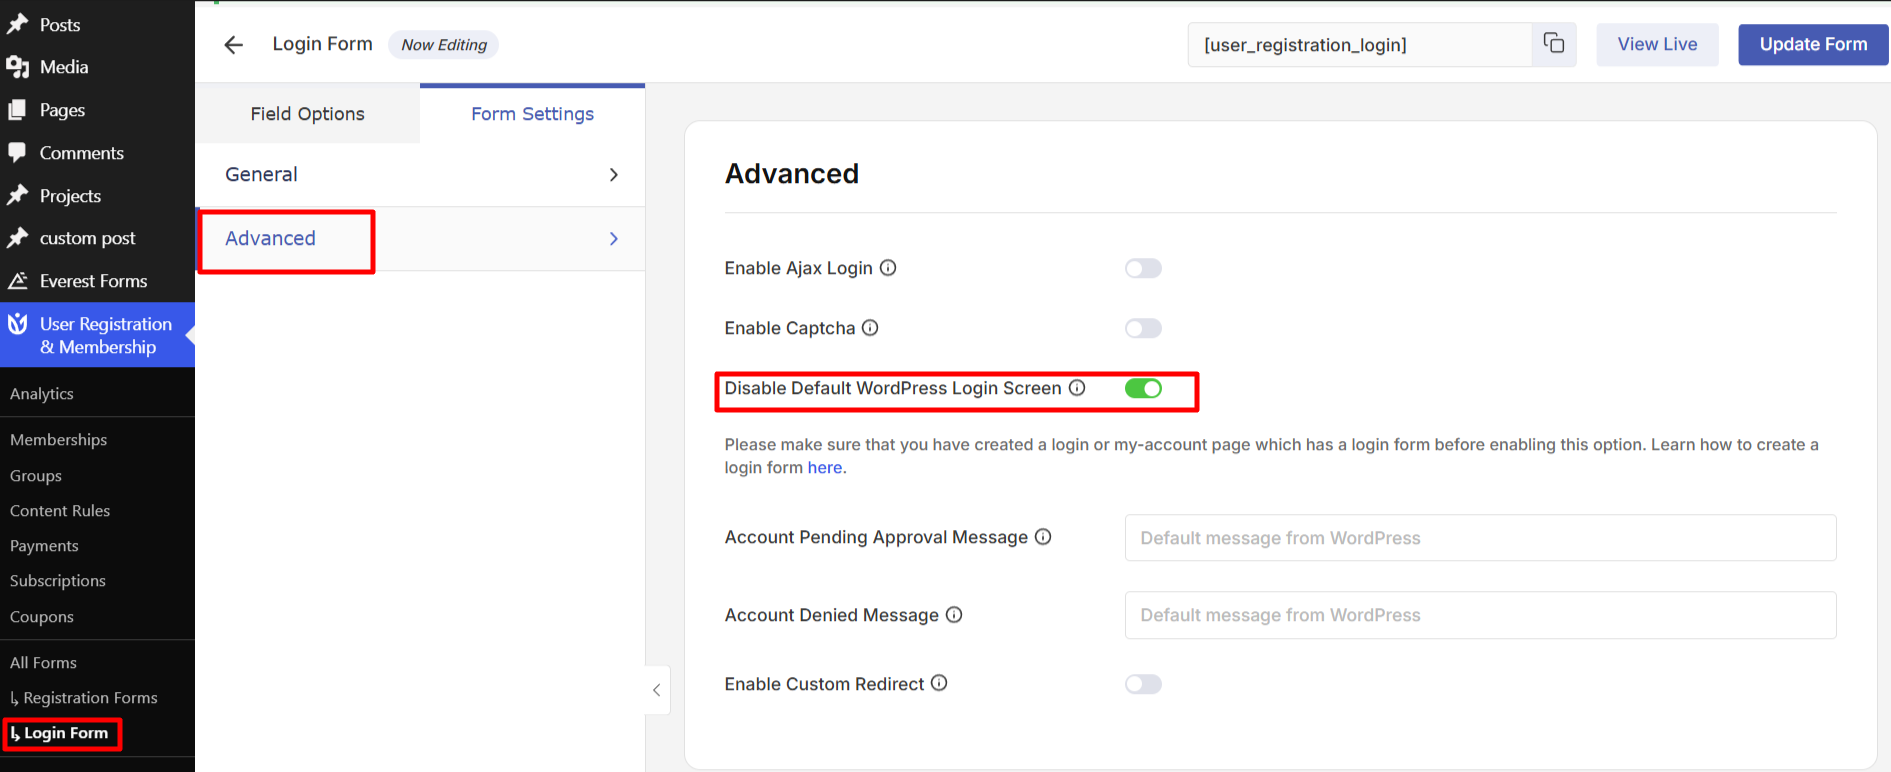
Task: Go to Memberships submenu
Action: tap(58, 440)
